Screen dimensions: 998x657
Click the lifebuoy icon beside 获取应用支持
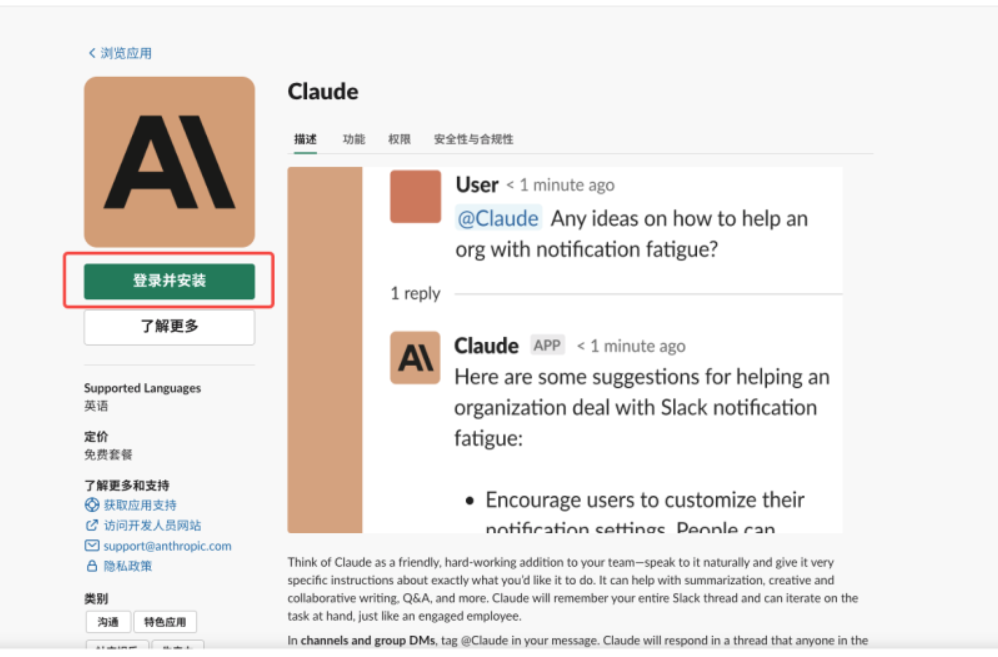(x=92, y=505)
